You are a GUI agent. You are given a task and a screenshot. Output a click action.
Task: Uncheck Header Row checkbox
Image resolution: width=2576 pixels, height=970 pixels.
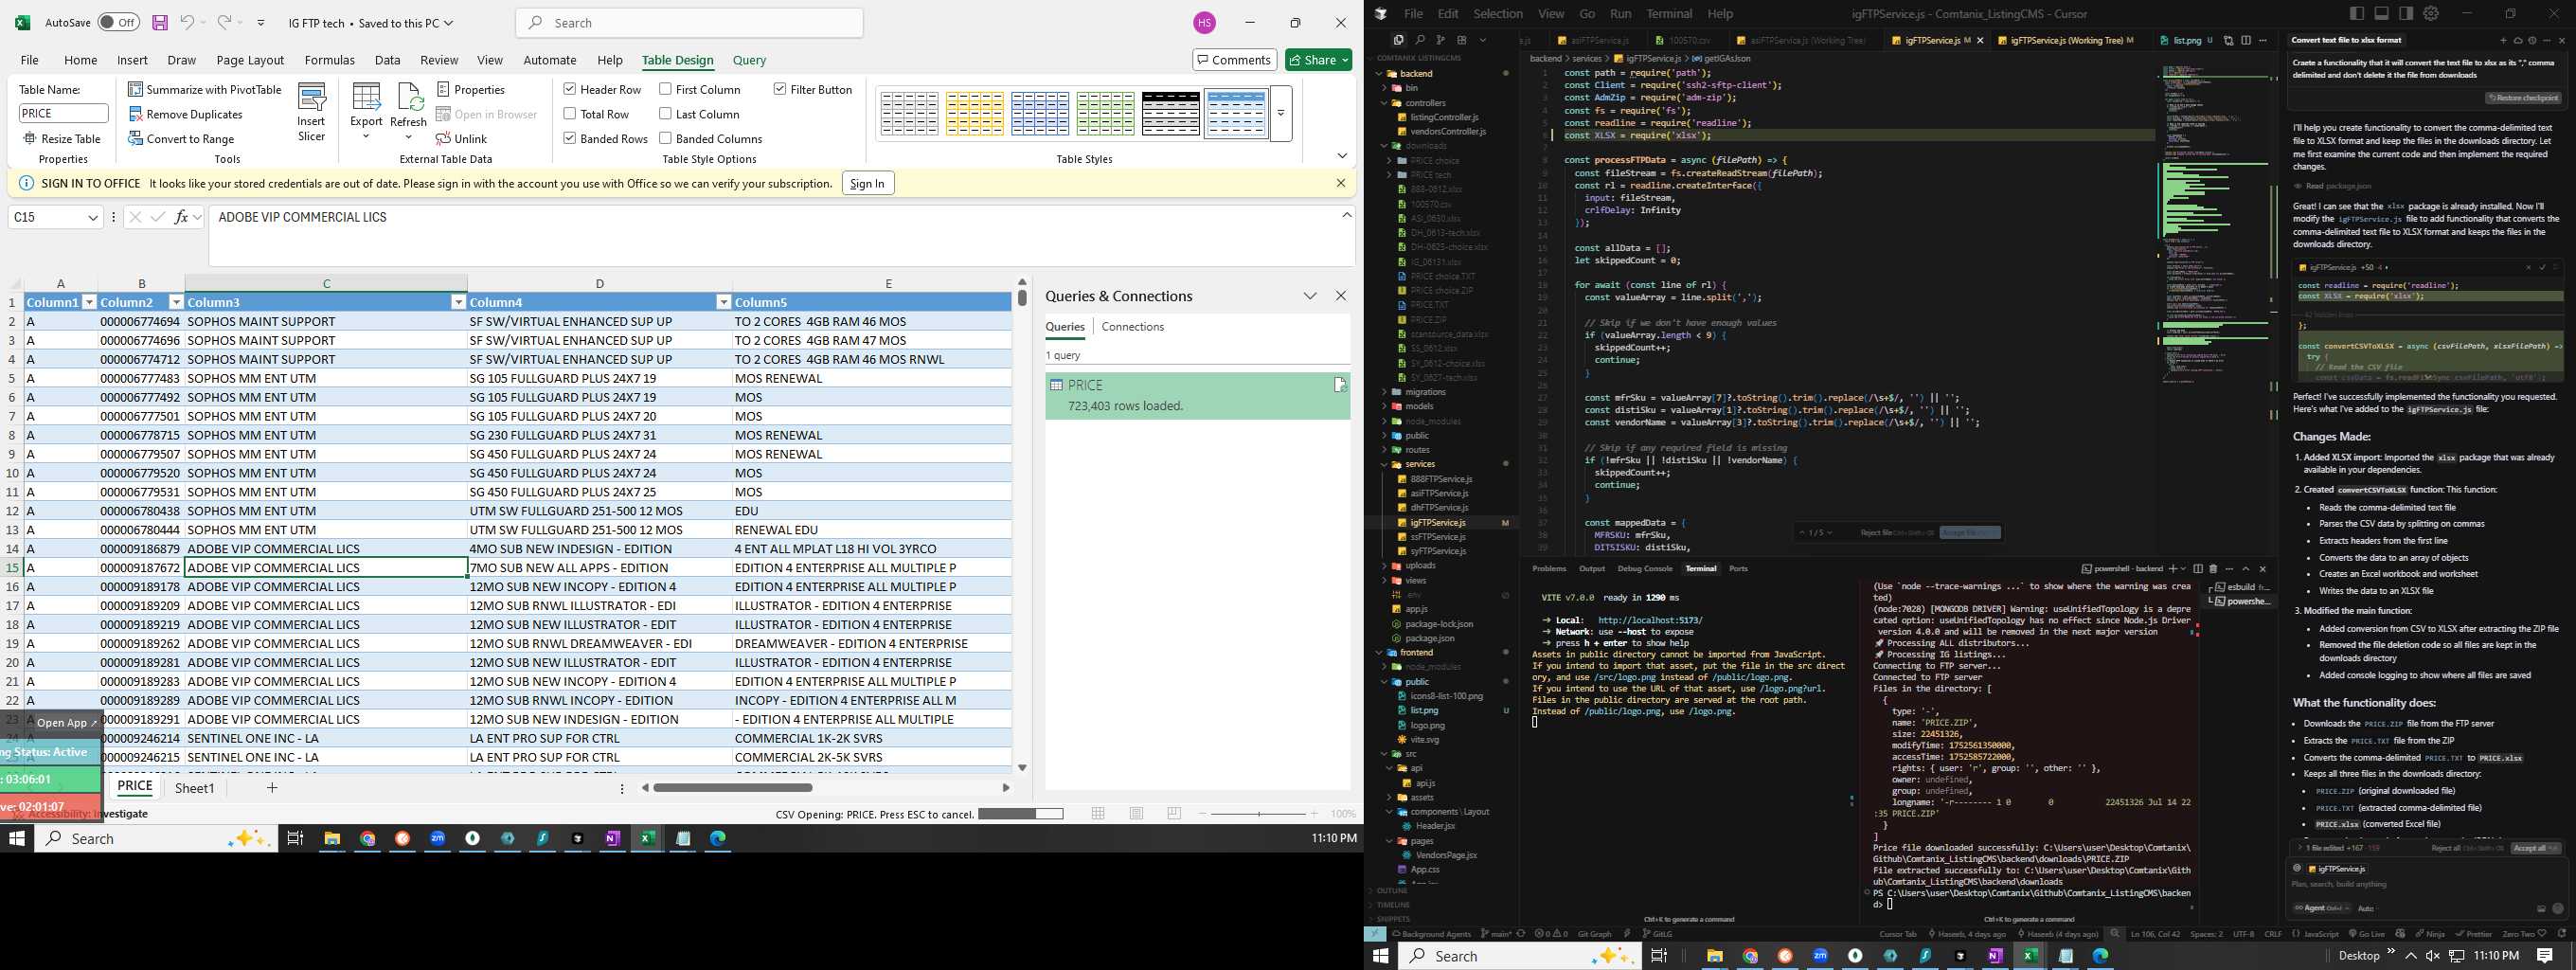[569, 89]
